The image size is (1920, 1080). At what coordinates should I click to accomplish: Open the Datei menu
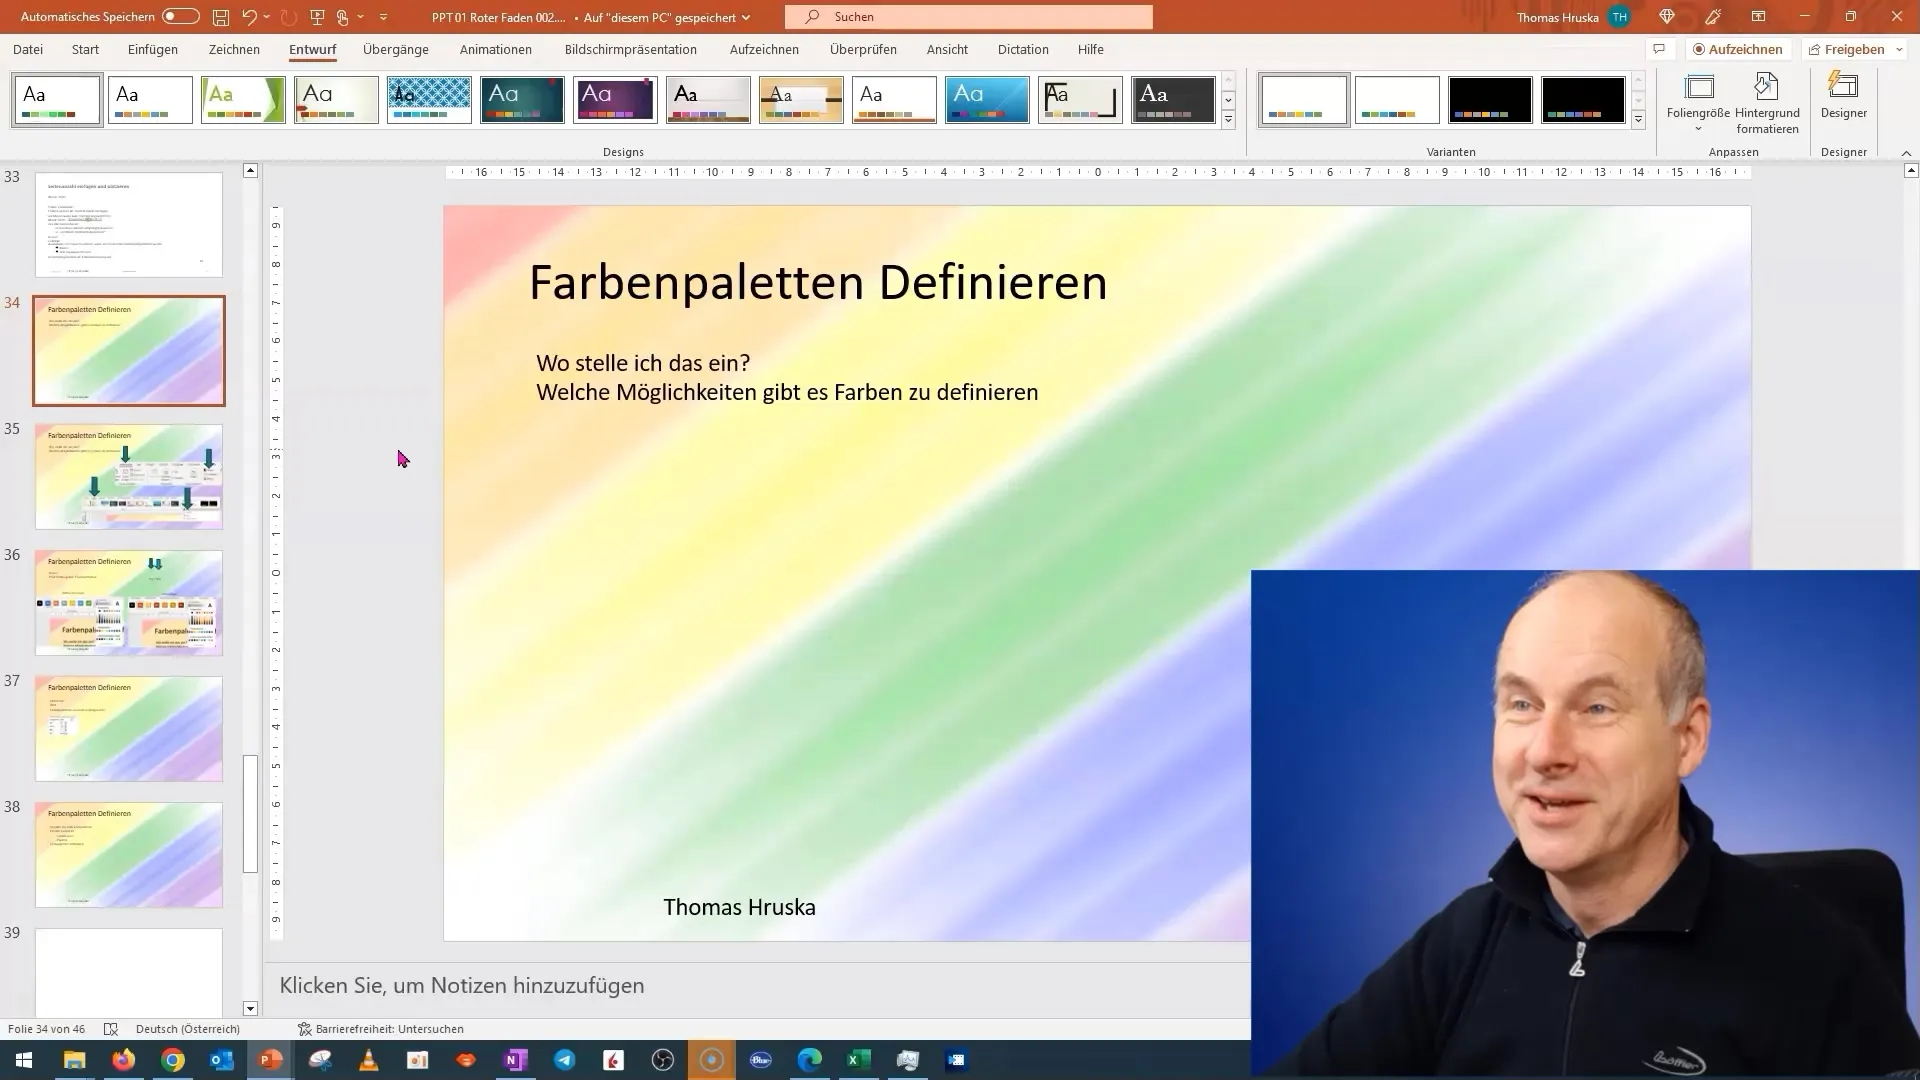[x=28, y=49]
